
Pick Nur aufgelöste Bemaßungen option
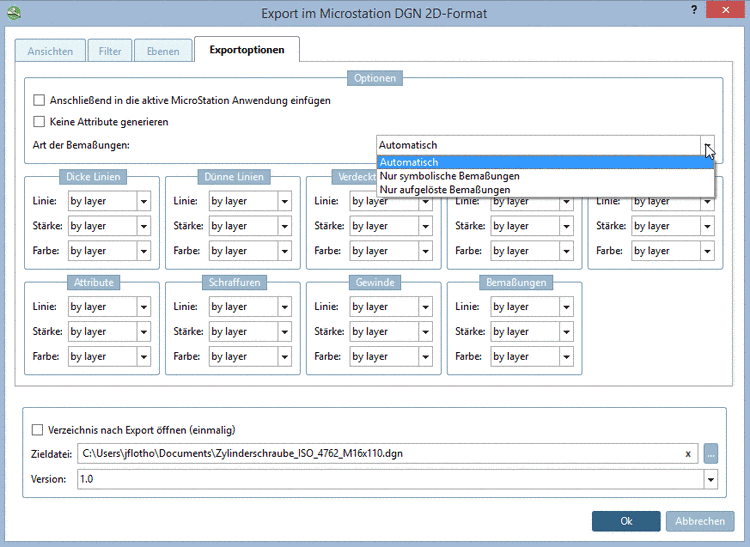[x=545, y=189]
